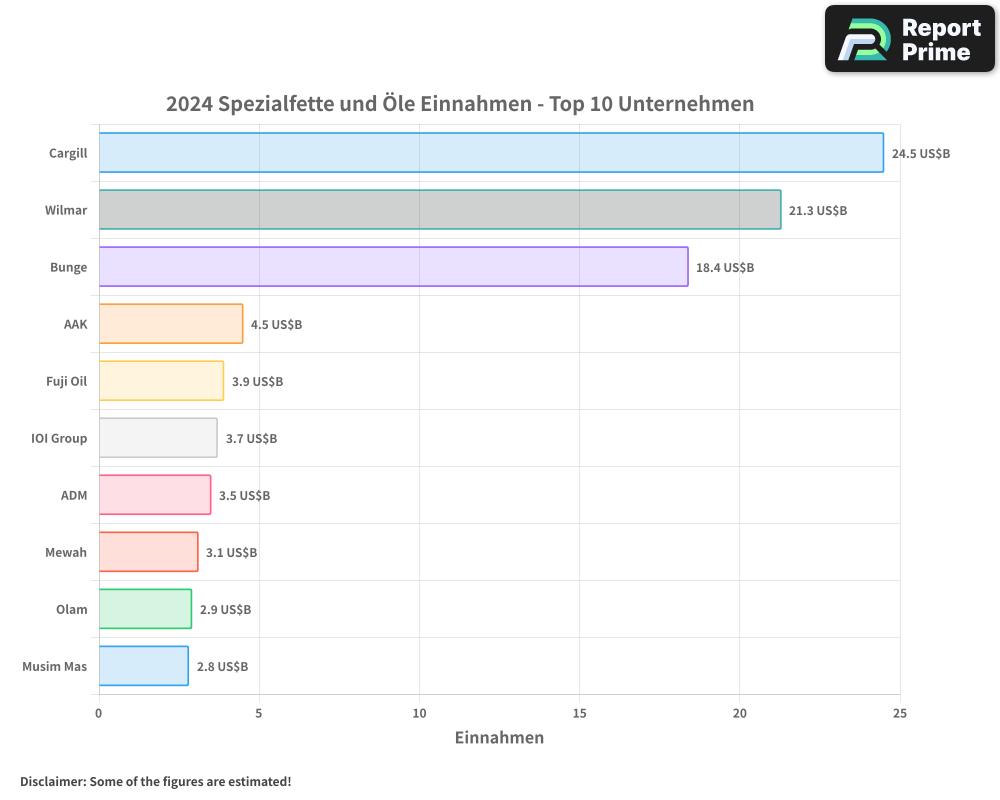
Task: Select the Wilmar revenue bar
Action: [x=438, y=210]
